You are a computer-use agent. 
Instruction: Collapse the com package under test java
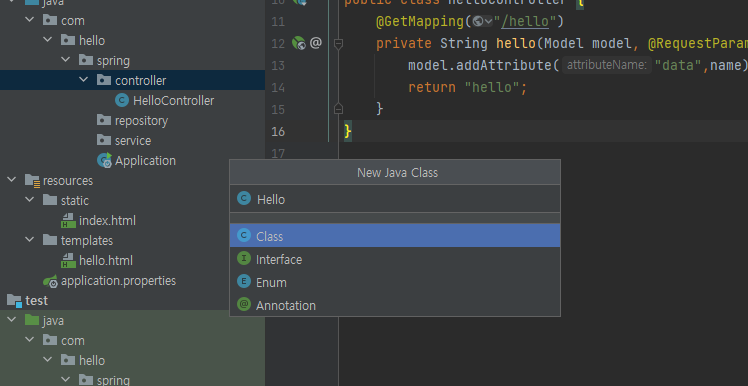coord(30,340)
